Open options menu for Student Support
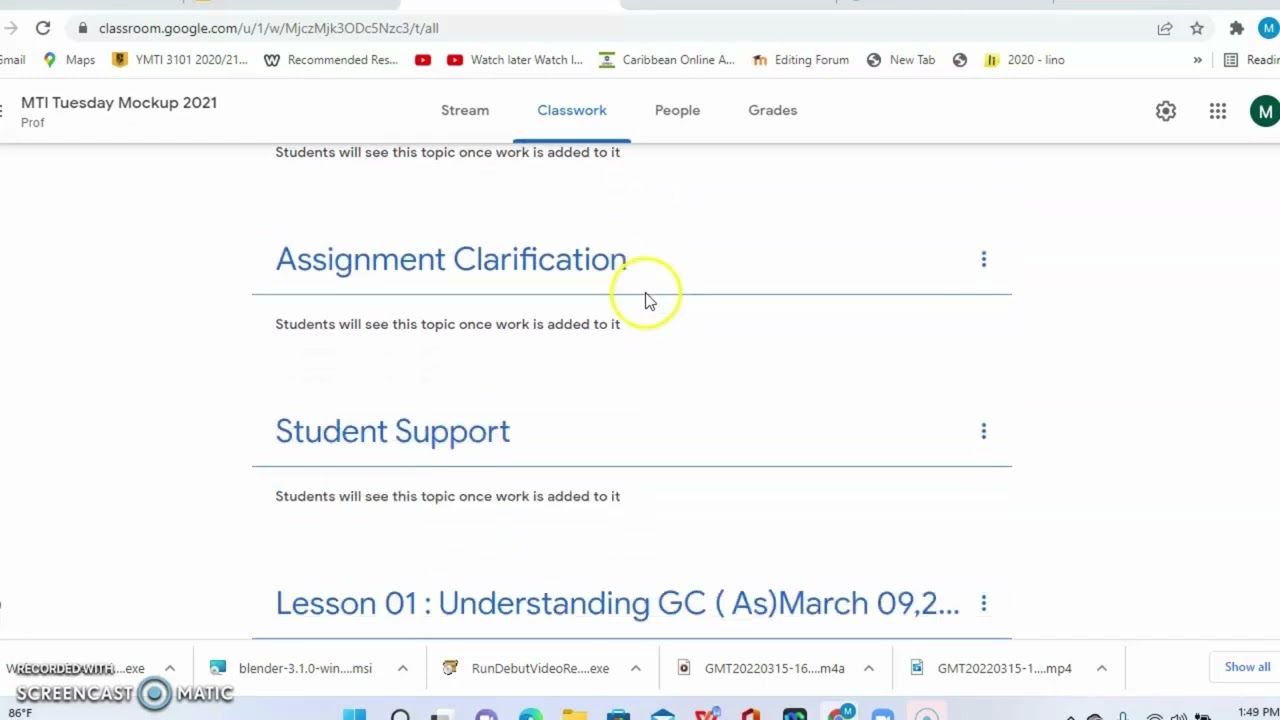Screen dimensions: 1280x720 point(983,432)
